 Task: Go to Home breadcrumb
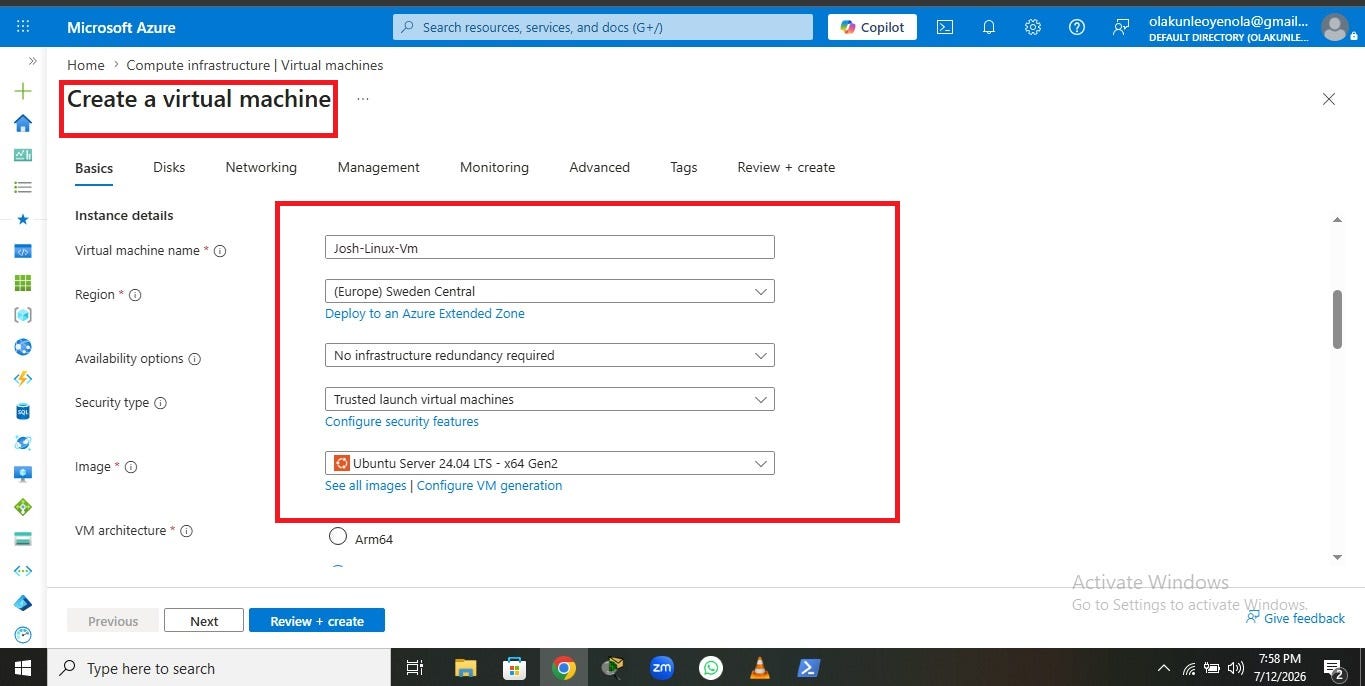(x=86, y=65)
